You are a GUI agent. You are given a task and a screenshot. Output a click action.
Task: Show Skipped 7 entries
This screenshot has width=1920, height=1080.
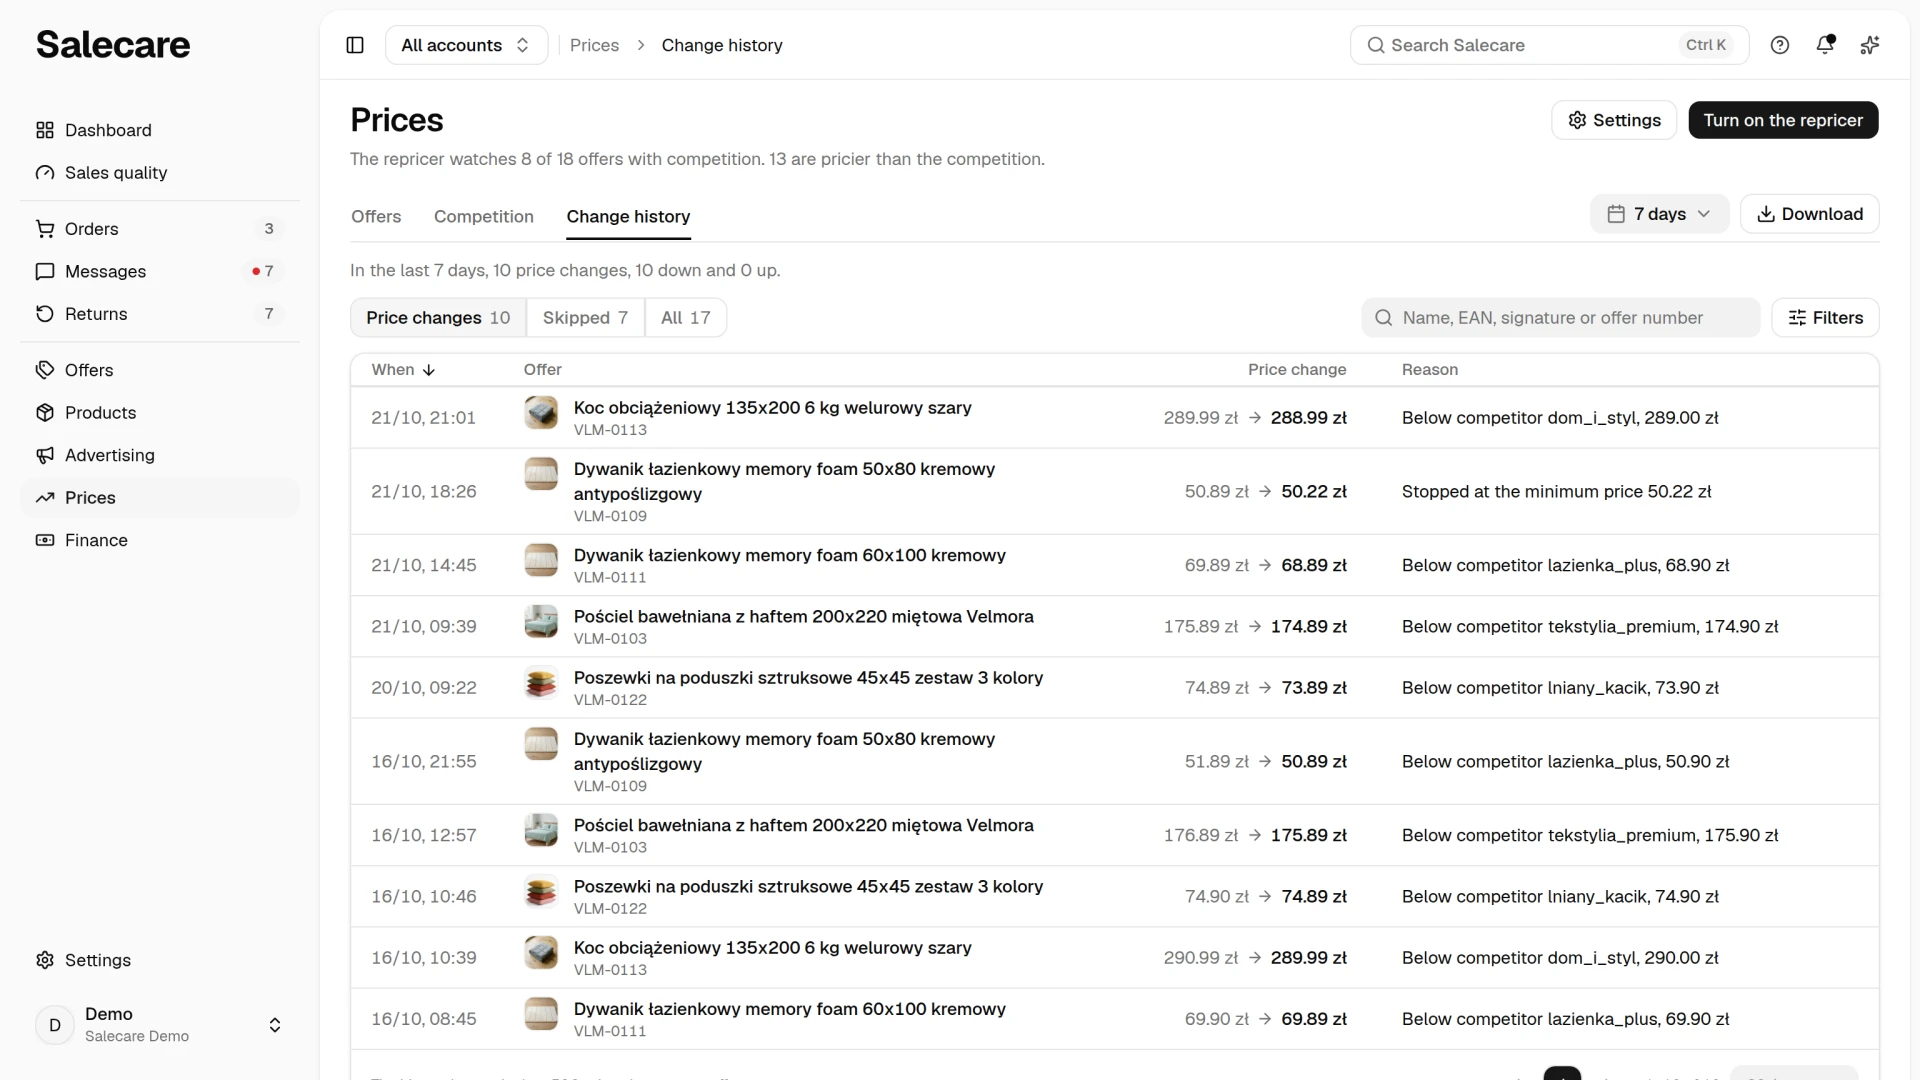click(x=585, y=318)
